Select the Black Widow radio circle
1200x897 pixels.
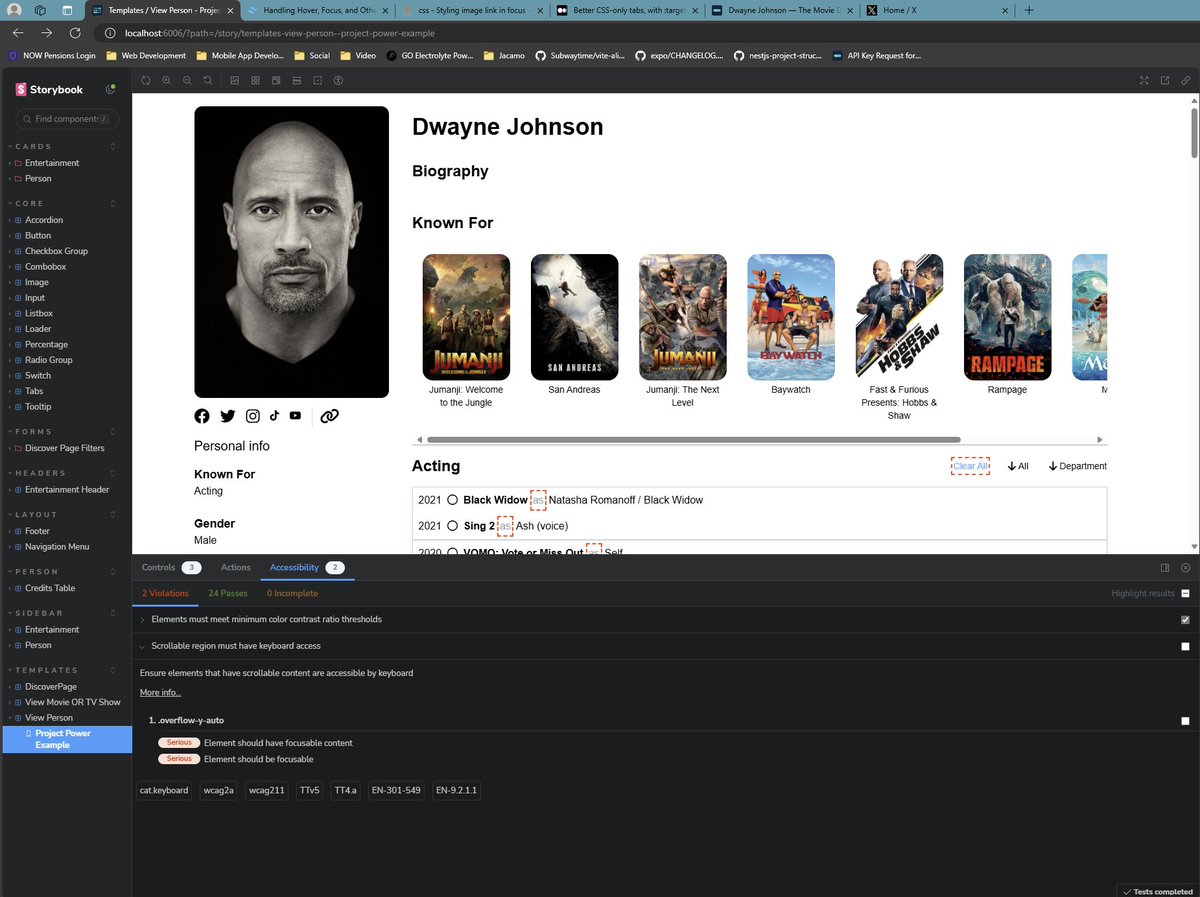coord(453,500)
